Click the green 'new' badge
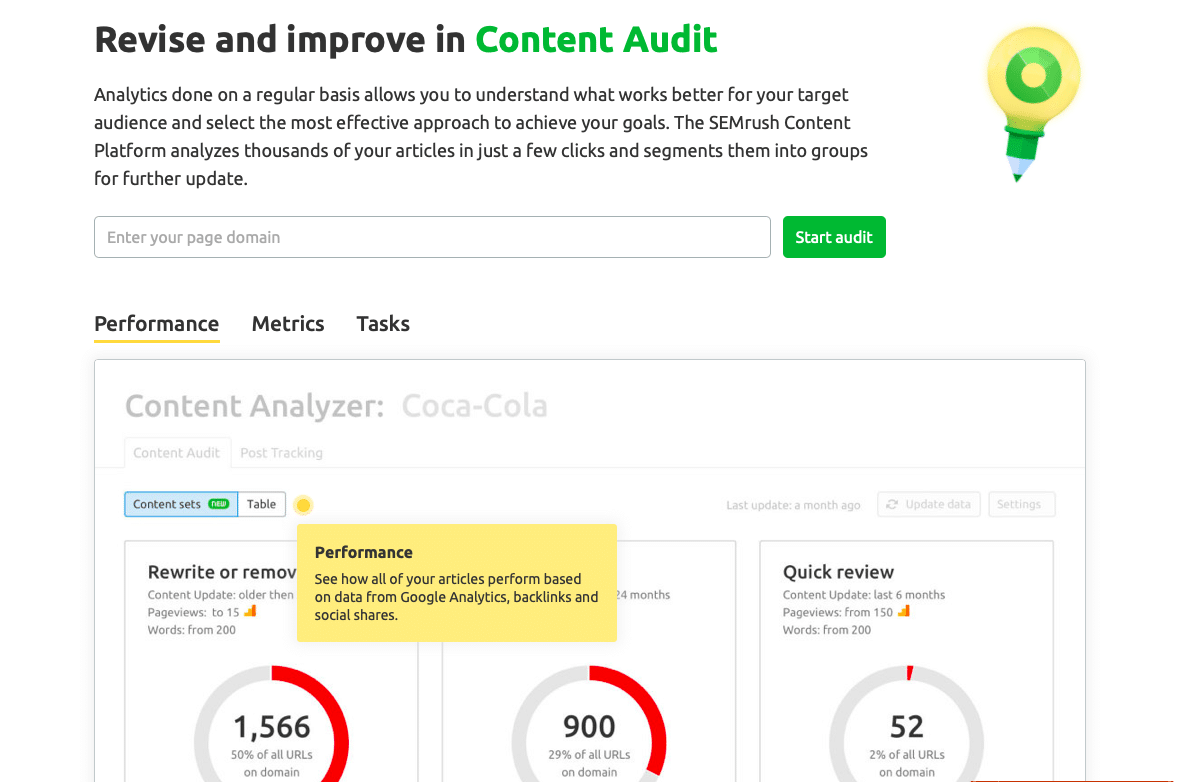 pos(219,504)
